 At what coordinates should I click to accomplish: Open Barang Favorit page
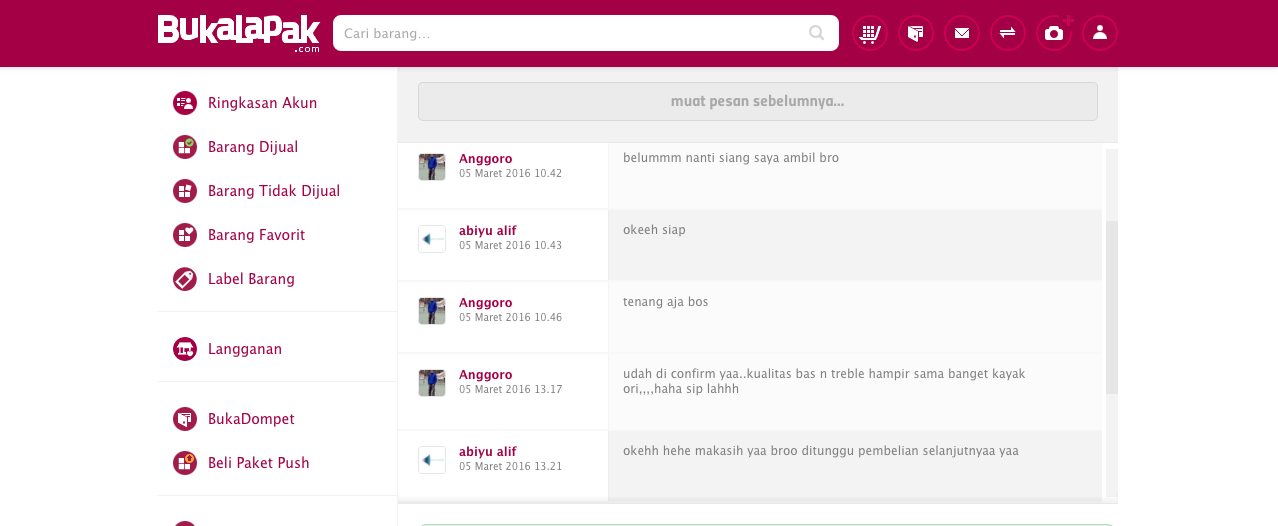click(256, 235)
